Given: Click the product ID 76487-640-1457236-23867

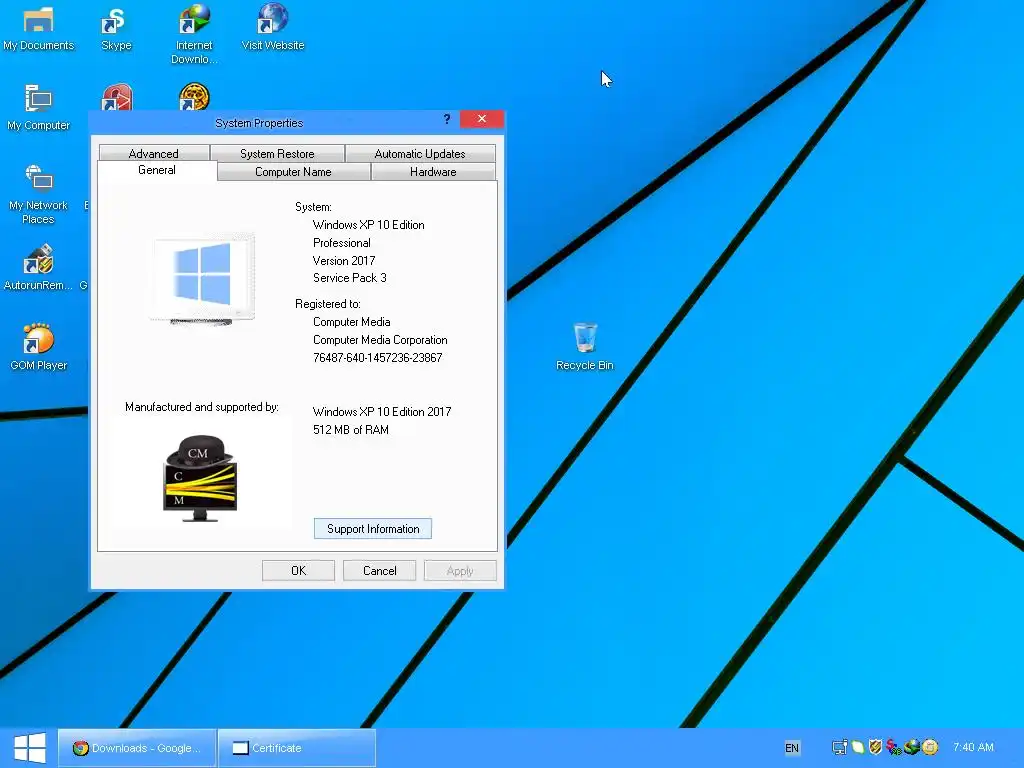Looking at the screenshot, I should click(x=377, y=358).
